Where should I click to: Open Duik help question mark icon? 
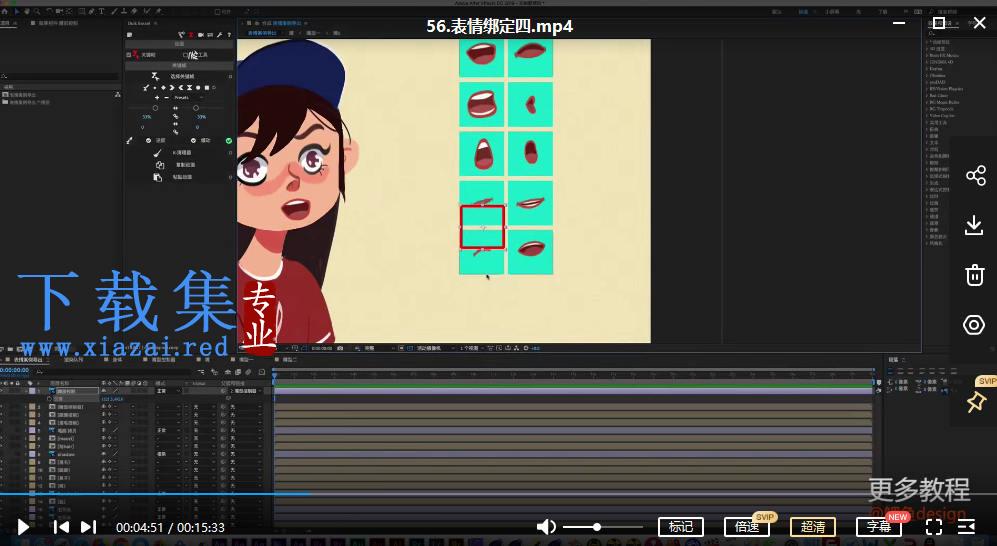click(229, 35)
